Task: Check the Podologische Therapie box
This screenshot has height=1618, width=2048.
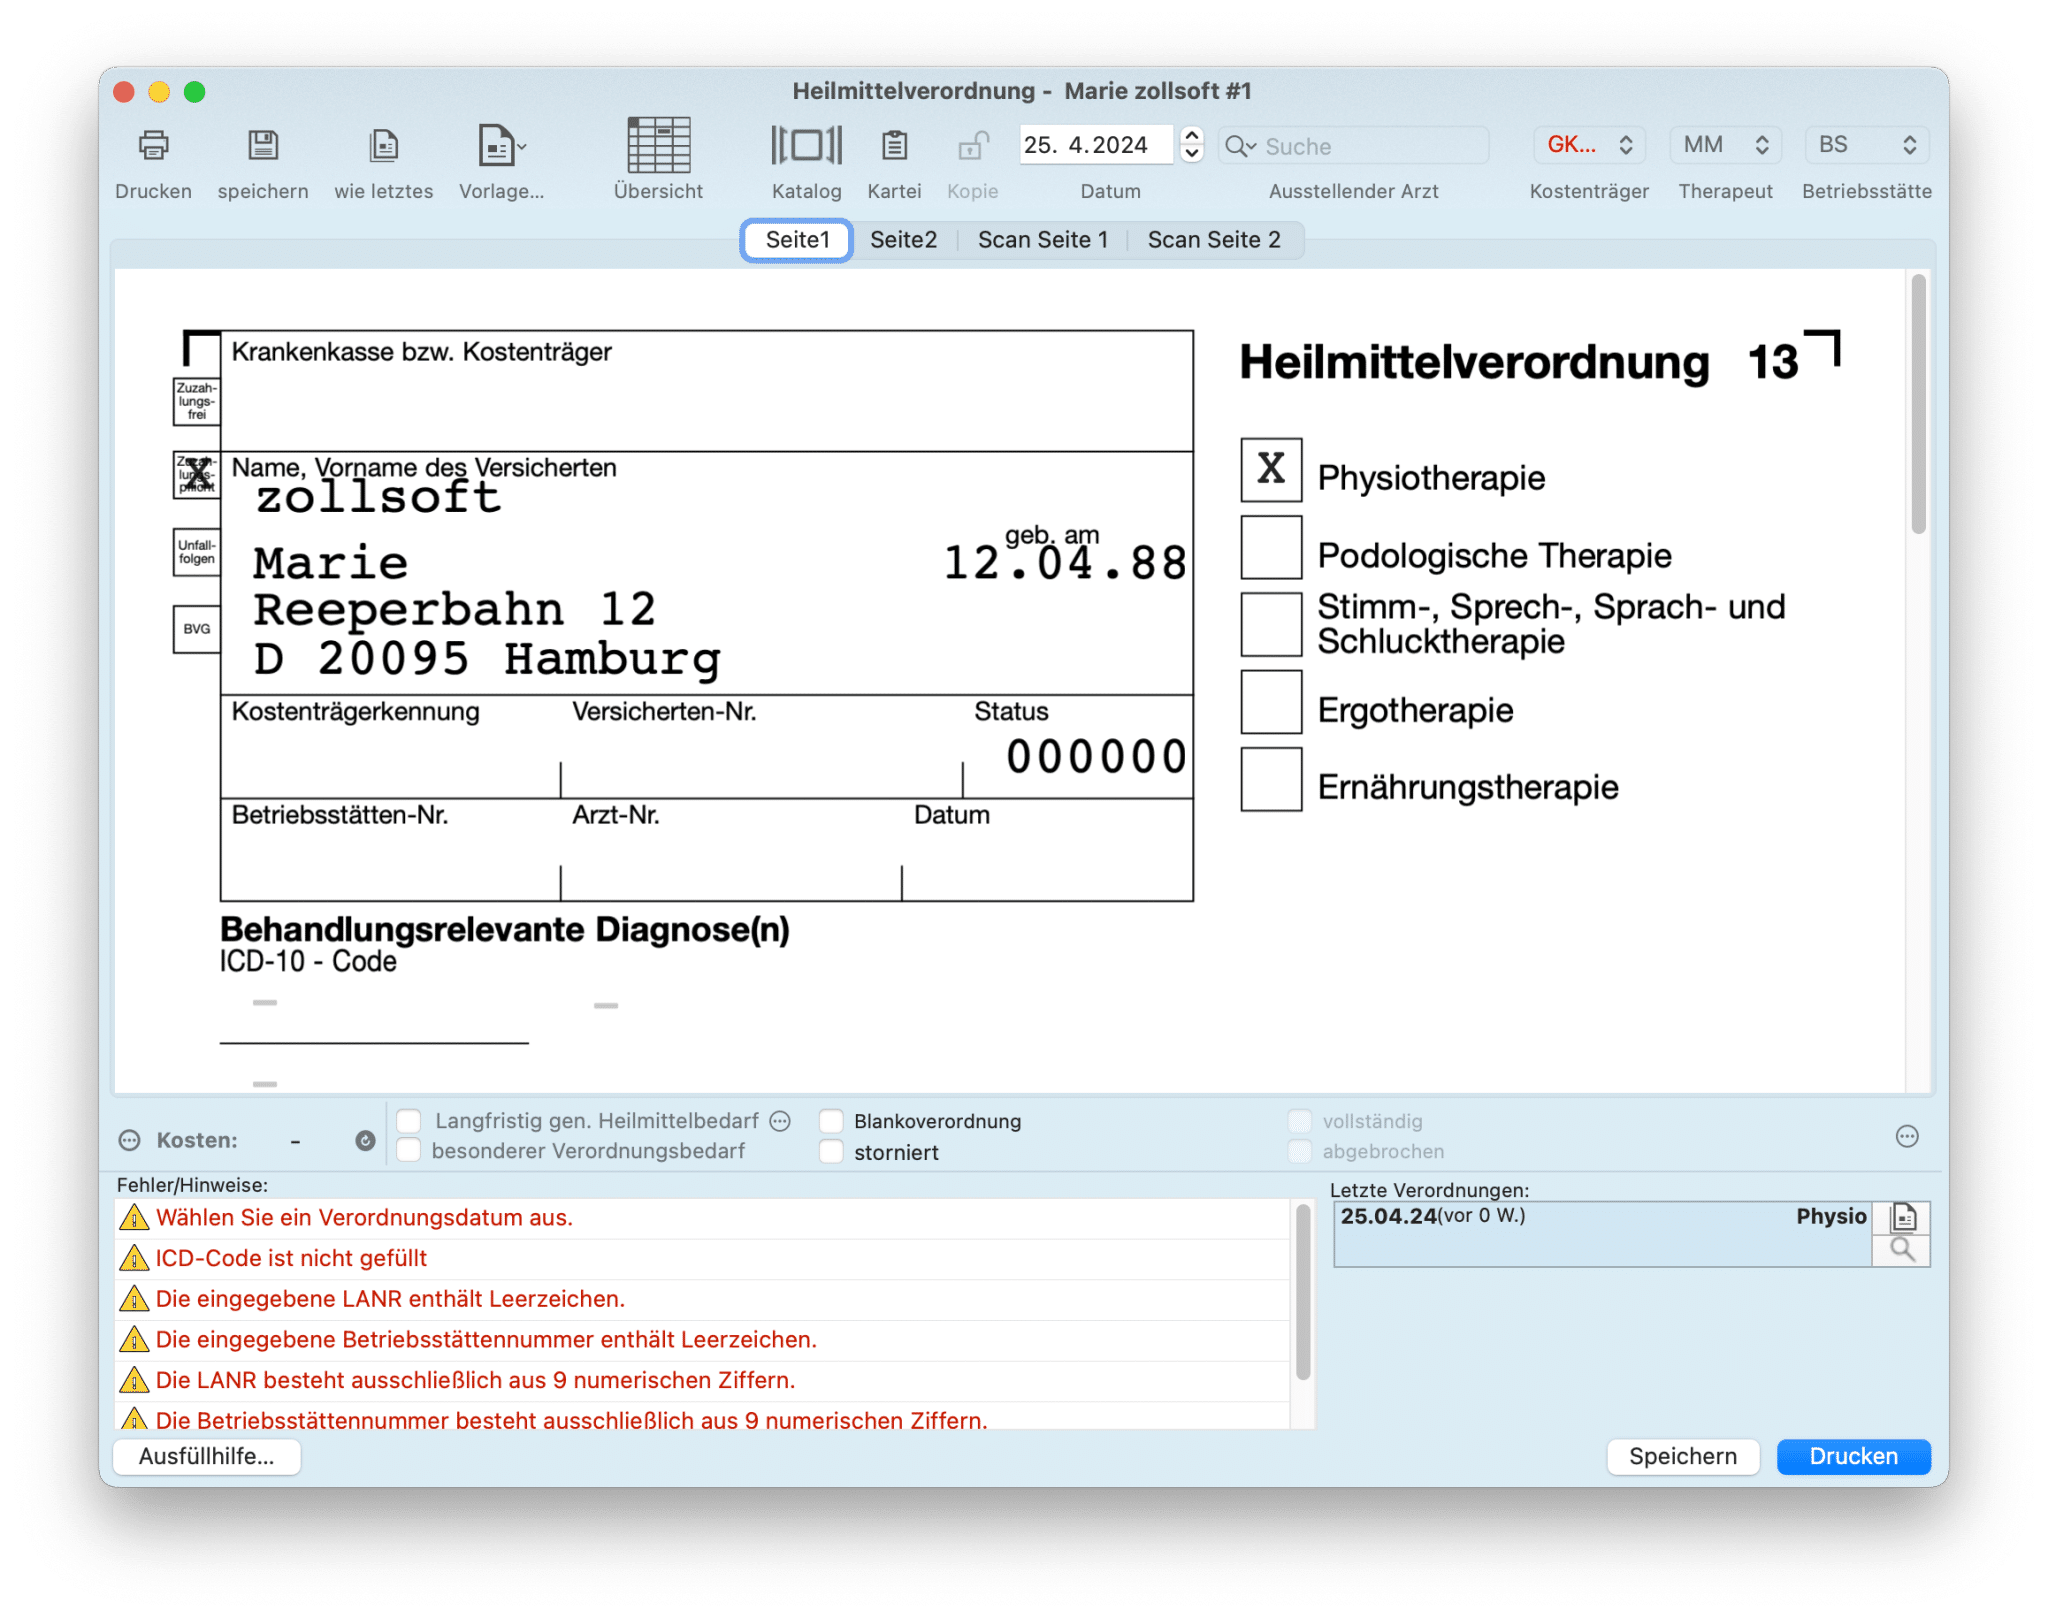Action: coord(1271,547)
